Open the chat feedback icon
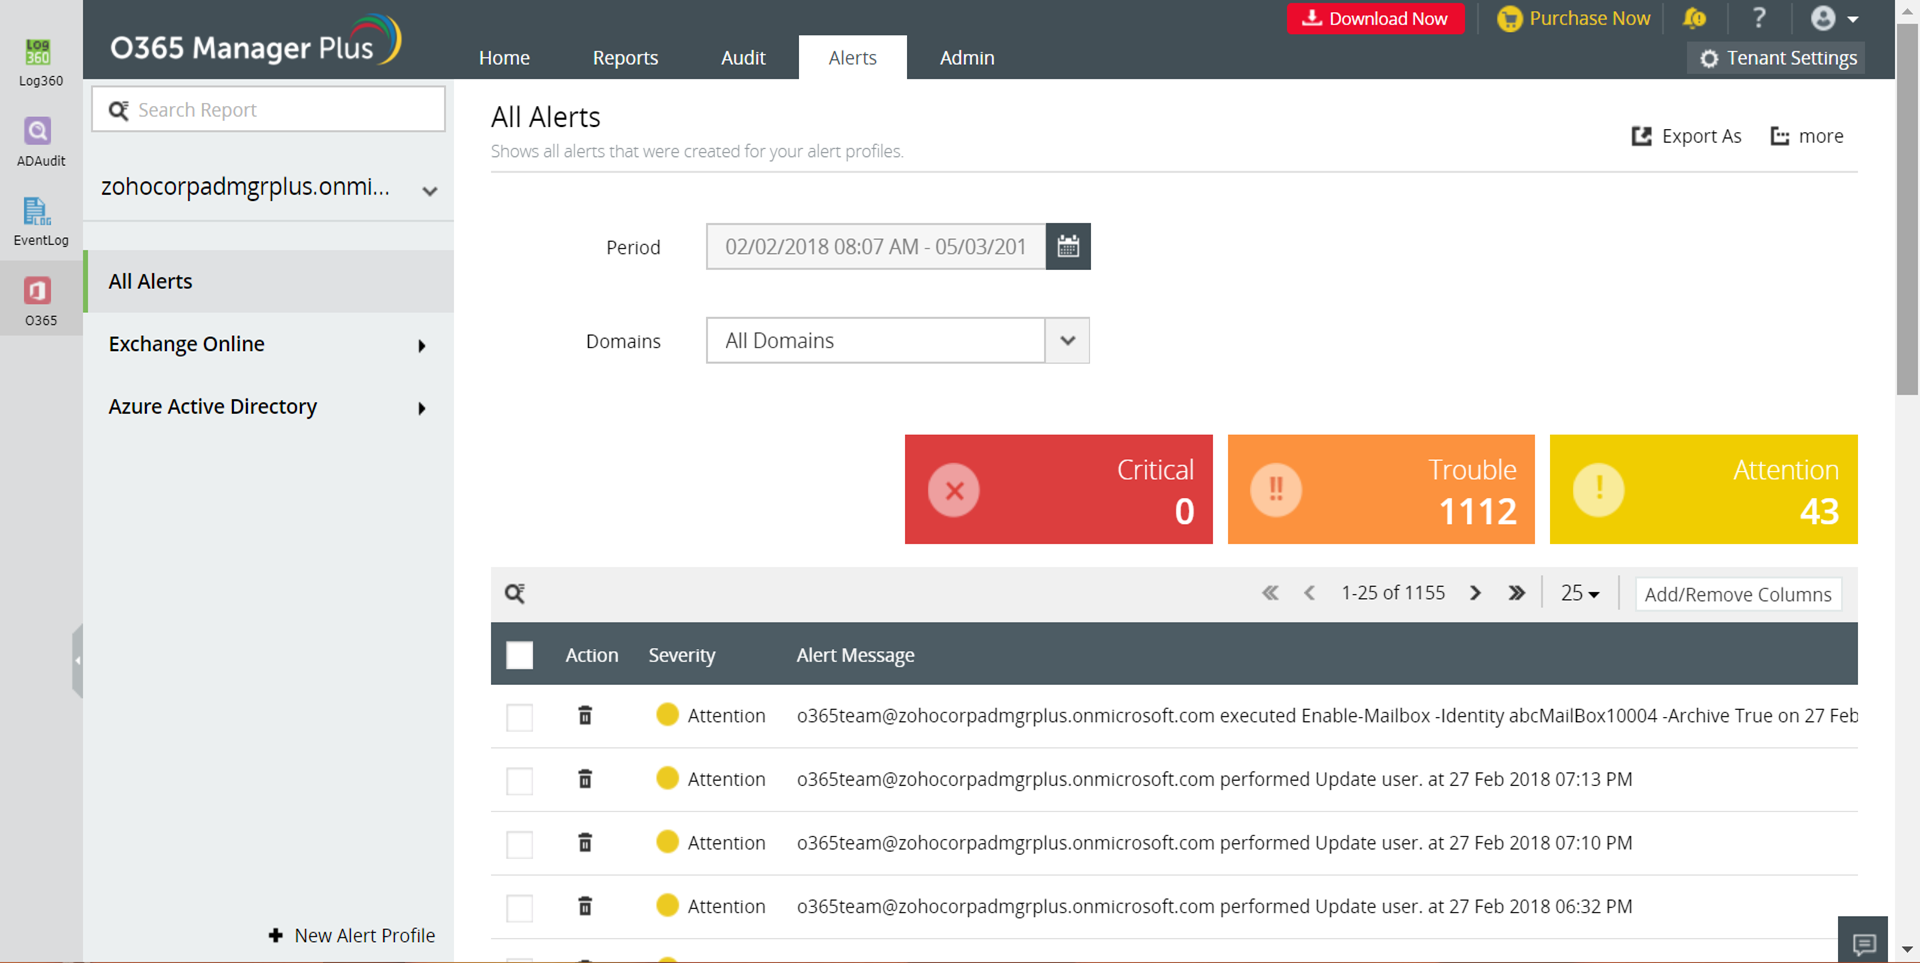This screenshot has width=1920, height=963. (1863, 940)
